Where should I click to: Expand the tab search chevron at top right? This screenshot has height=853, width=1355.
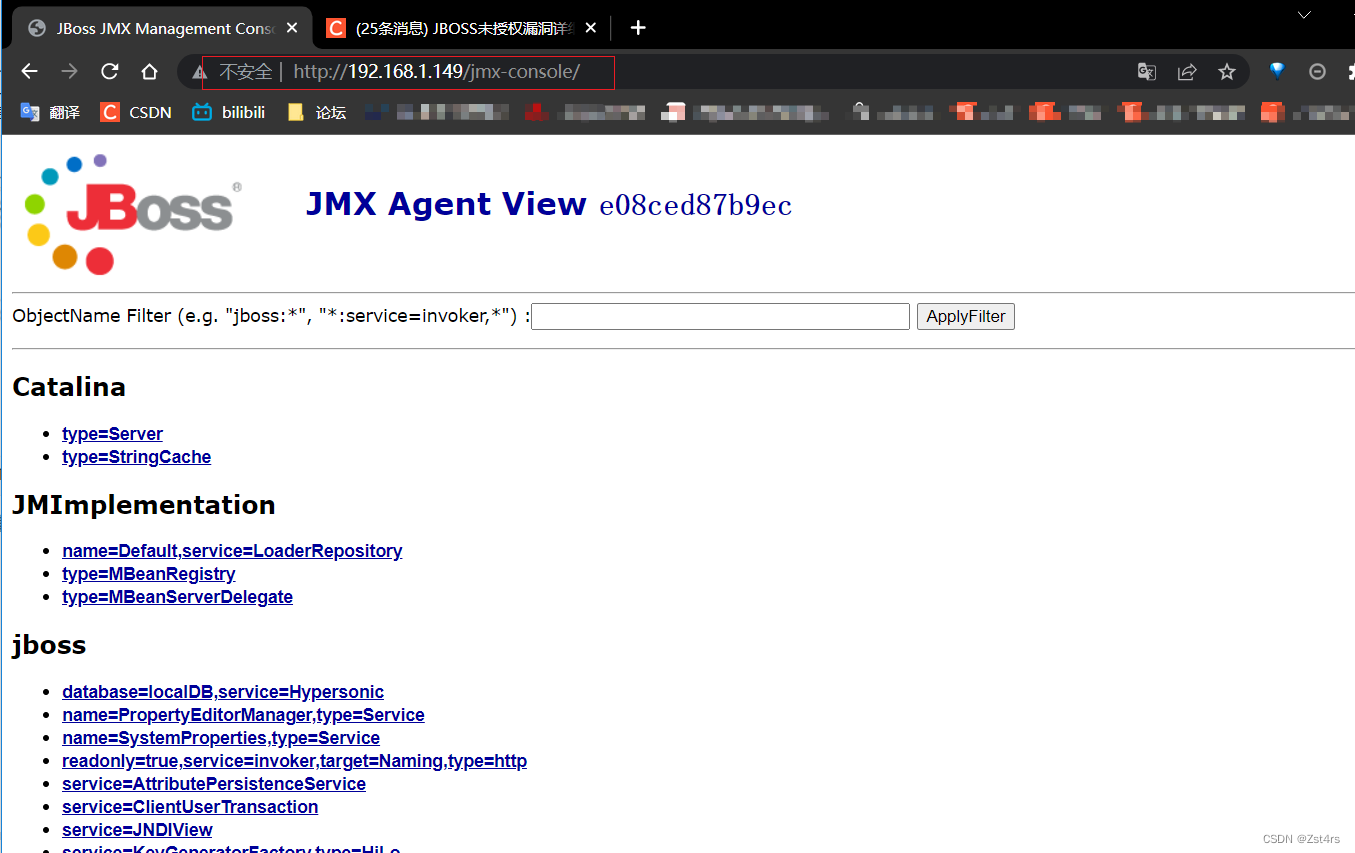pyautogui.click(x=1304, y=15)
